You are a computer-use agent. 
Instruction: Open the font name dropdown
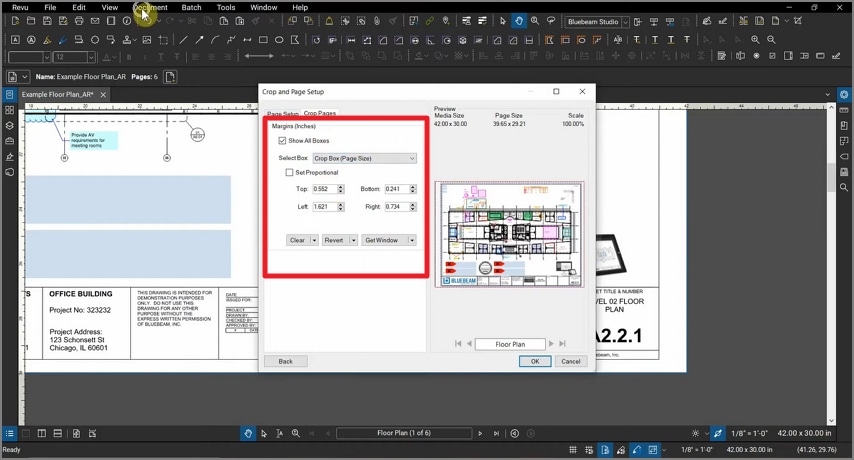[x=46, y=57]
